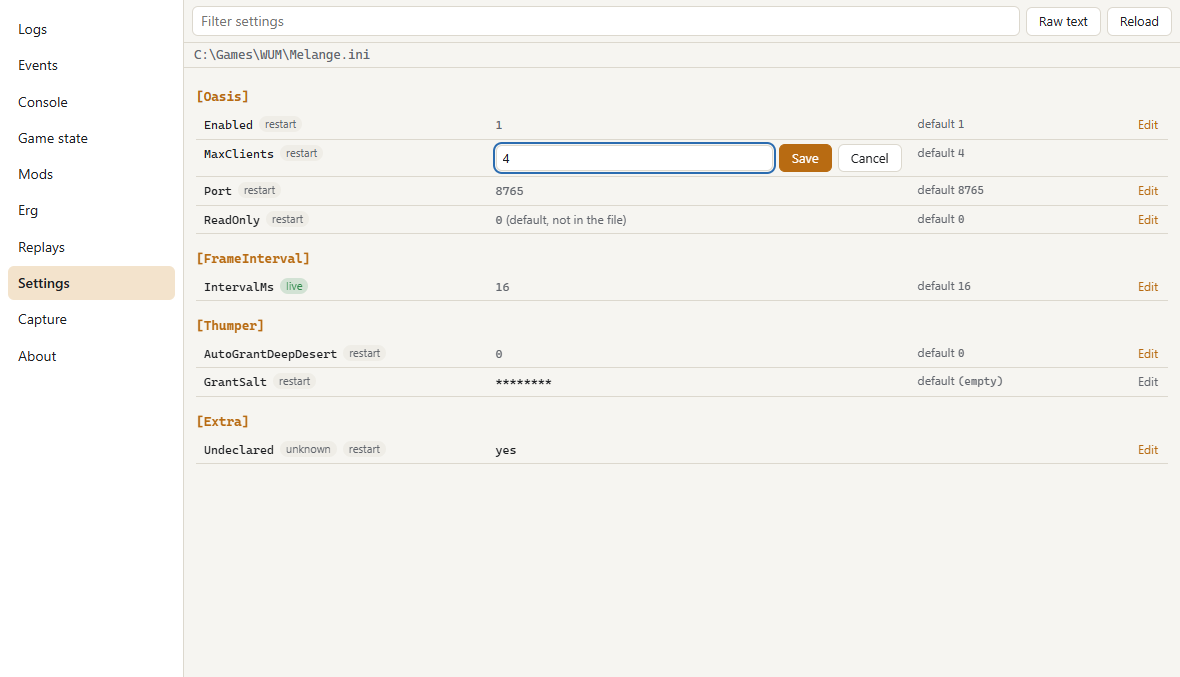Click default 16 text
This screenshot has width=1180, height=677.
[944, 286]
